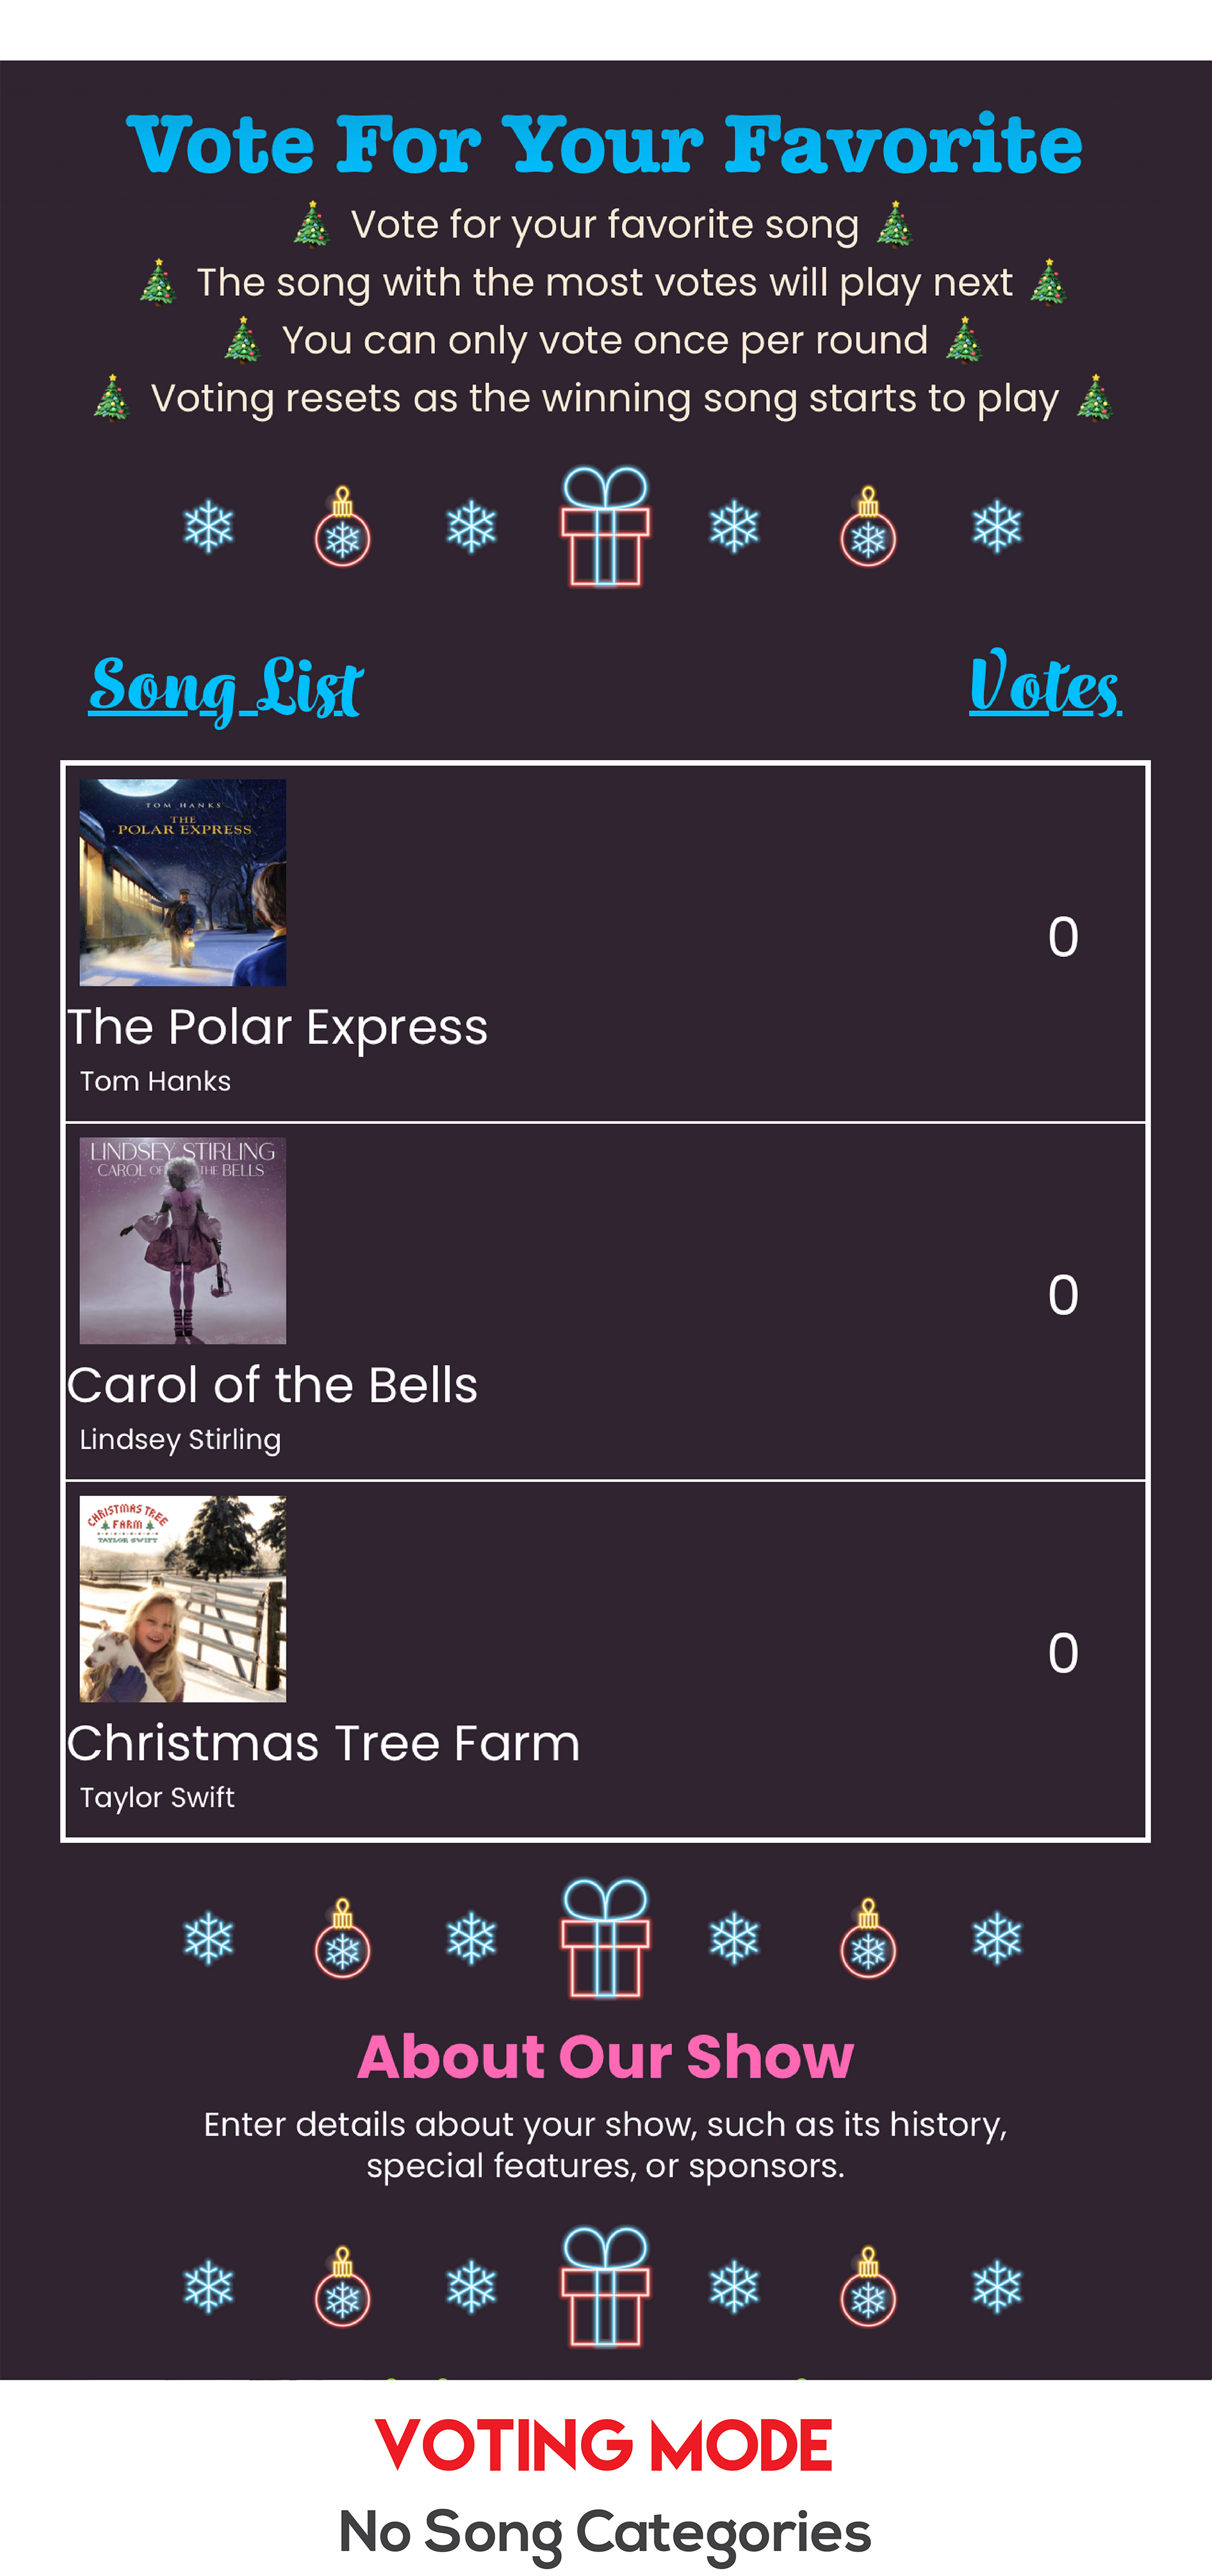Click the Carol of the Bells vote count
Viewport: 1212px width, 2576px height.
click(x=1063, y=1295)
